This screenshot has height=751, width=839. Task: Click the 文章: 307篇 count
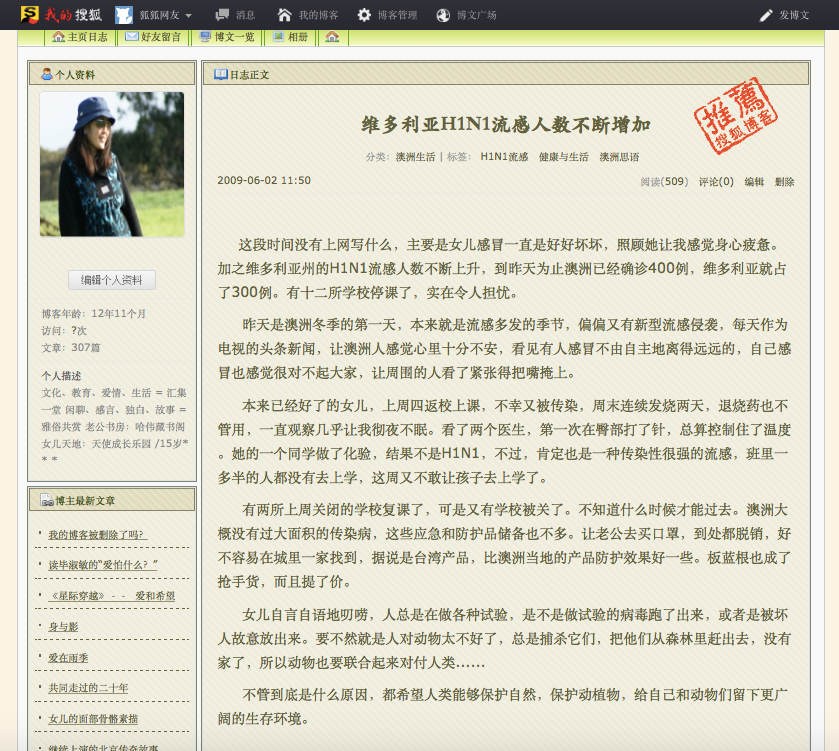point(71,348)
